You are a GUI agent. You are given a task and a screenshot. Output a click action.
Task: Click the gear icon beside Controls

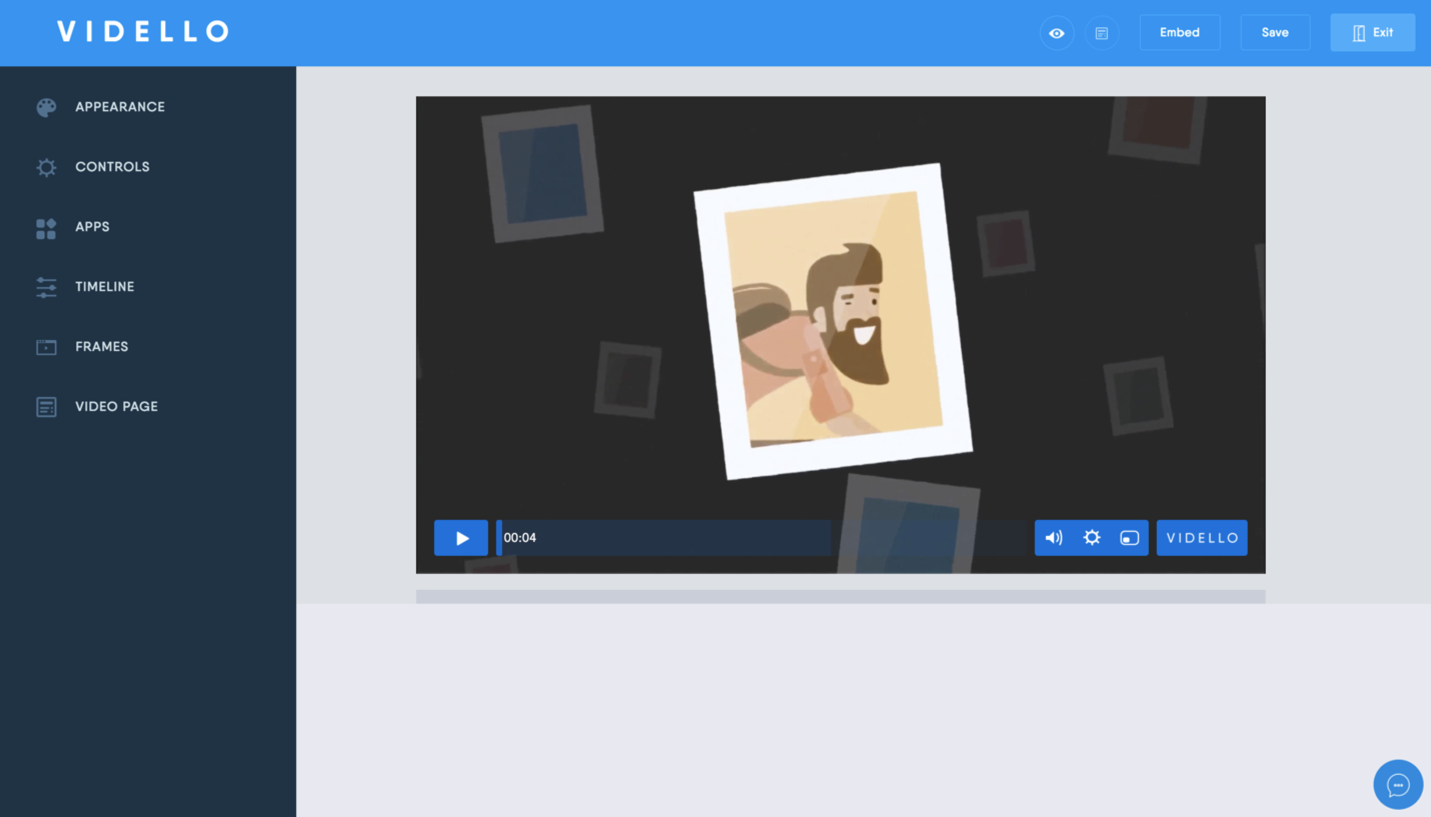pos(46,167)
